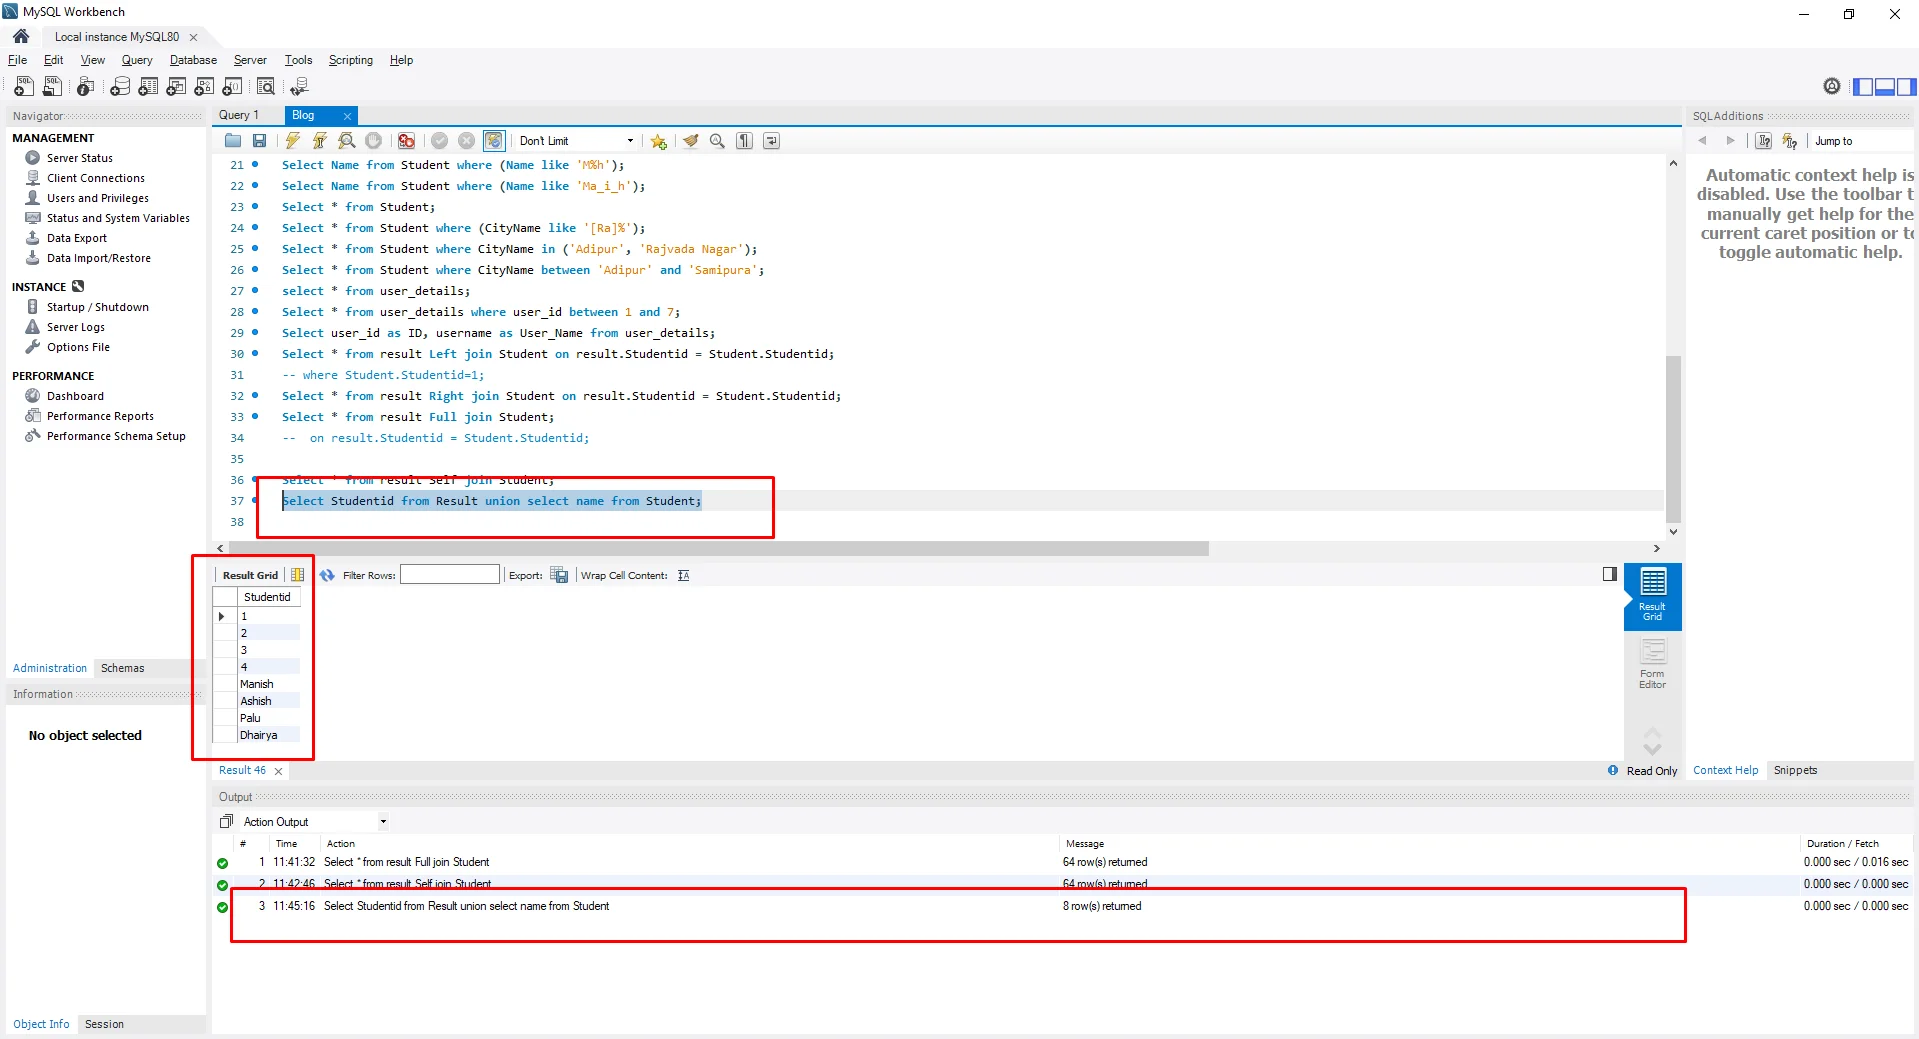Export recordset to external file icon
The image size is (1919, 1039).
tap(560, 575)
